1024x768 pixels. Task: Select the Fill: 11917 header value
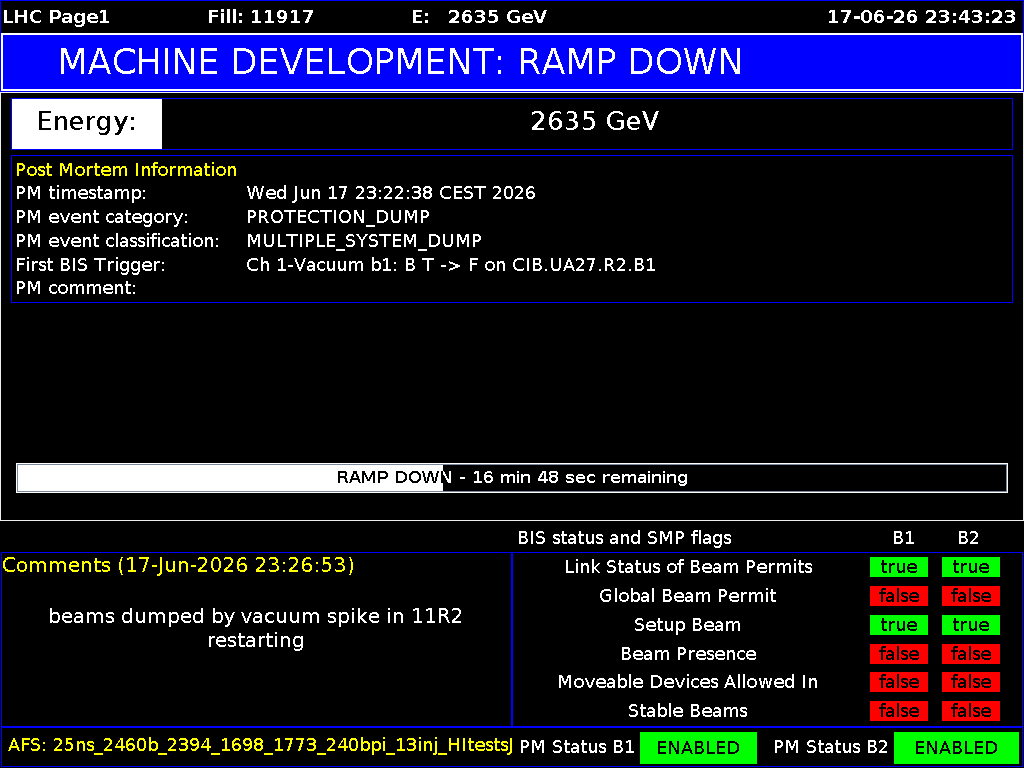pyautogui.click(x=261, y=17)
